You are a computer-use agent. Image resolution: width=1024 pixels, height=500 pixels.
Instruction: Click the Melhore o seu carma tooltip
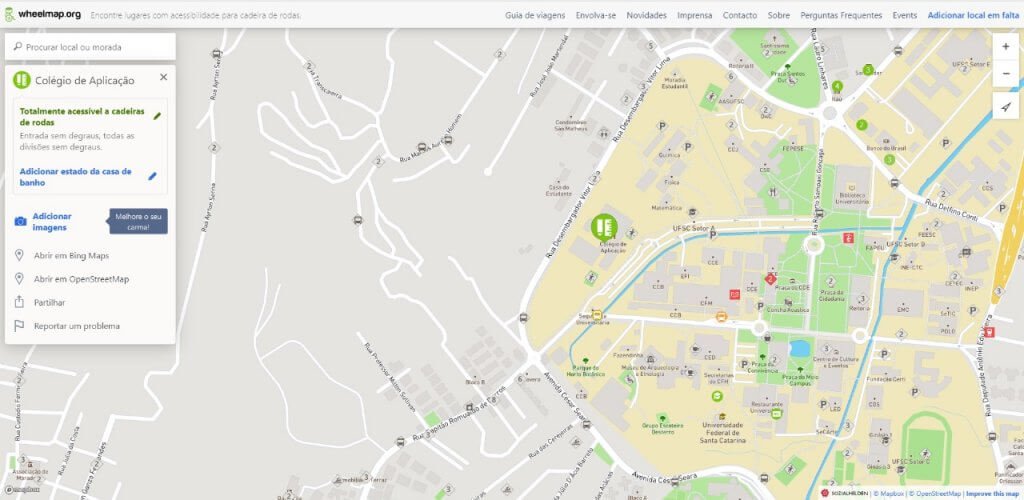tap(138, 221)
